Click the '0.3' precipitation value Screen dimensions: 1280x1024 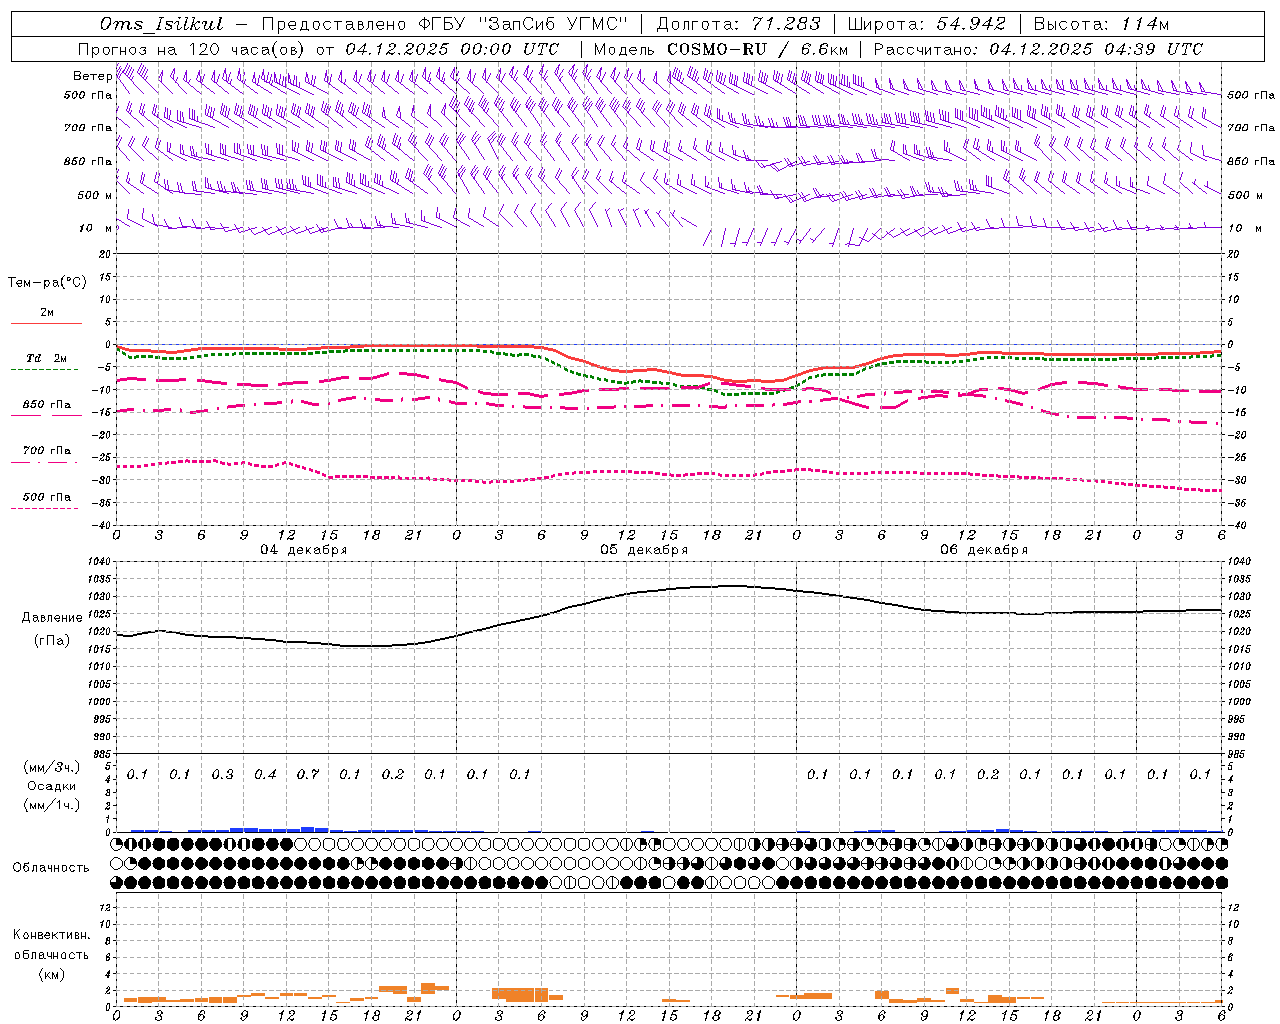point(222,775)
